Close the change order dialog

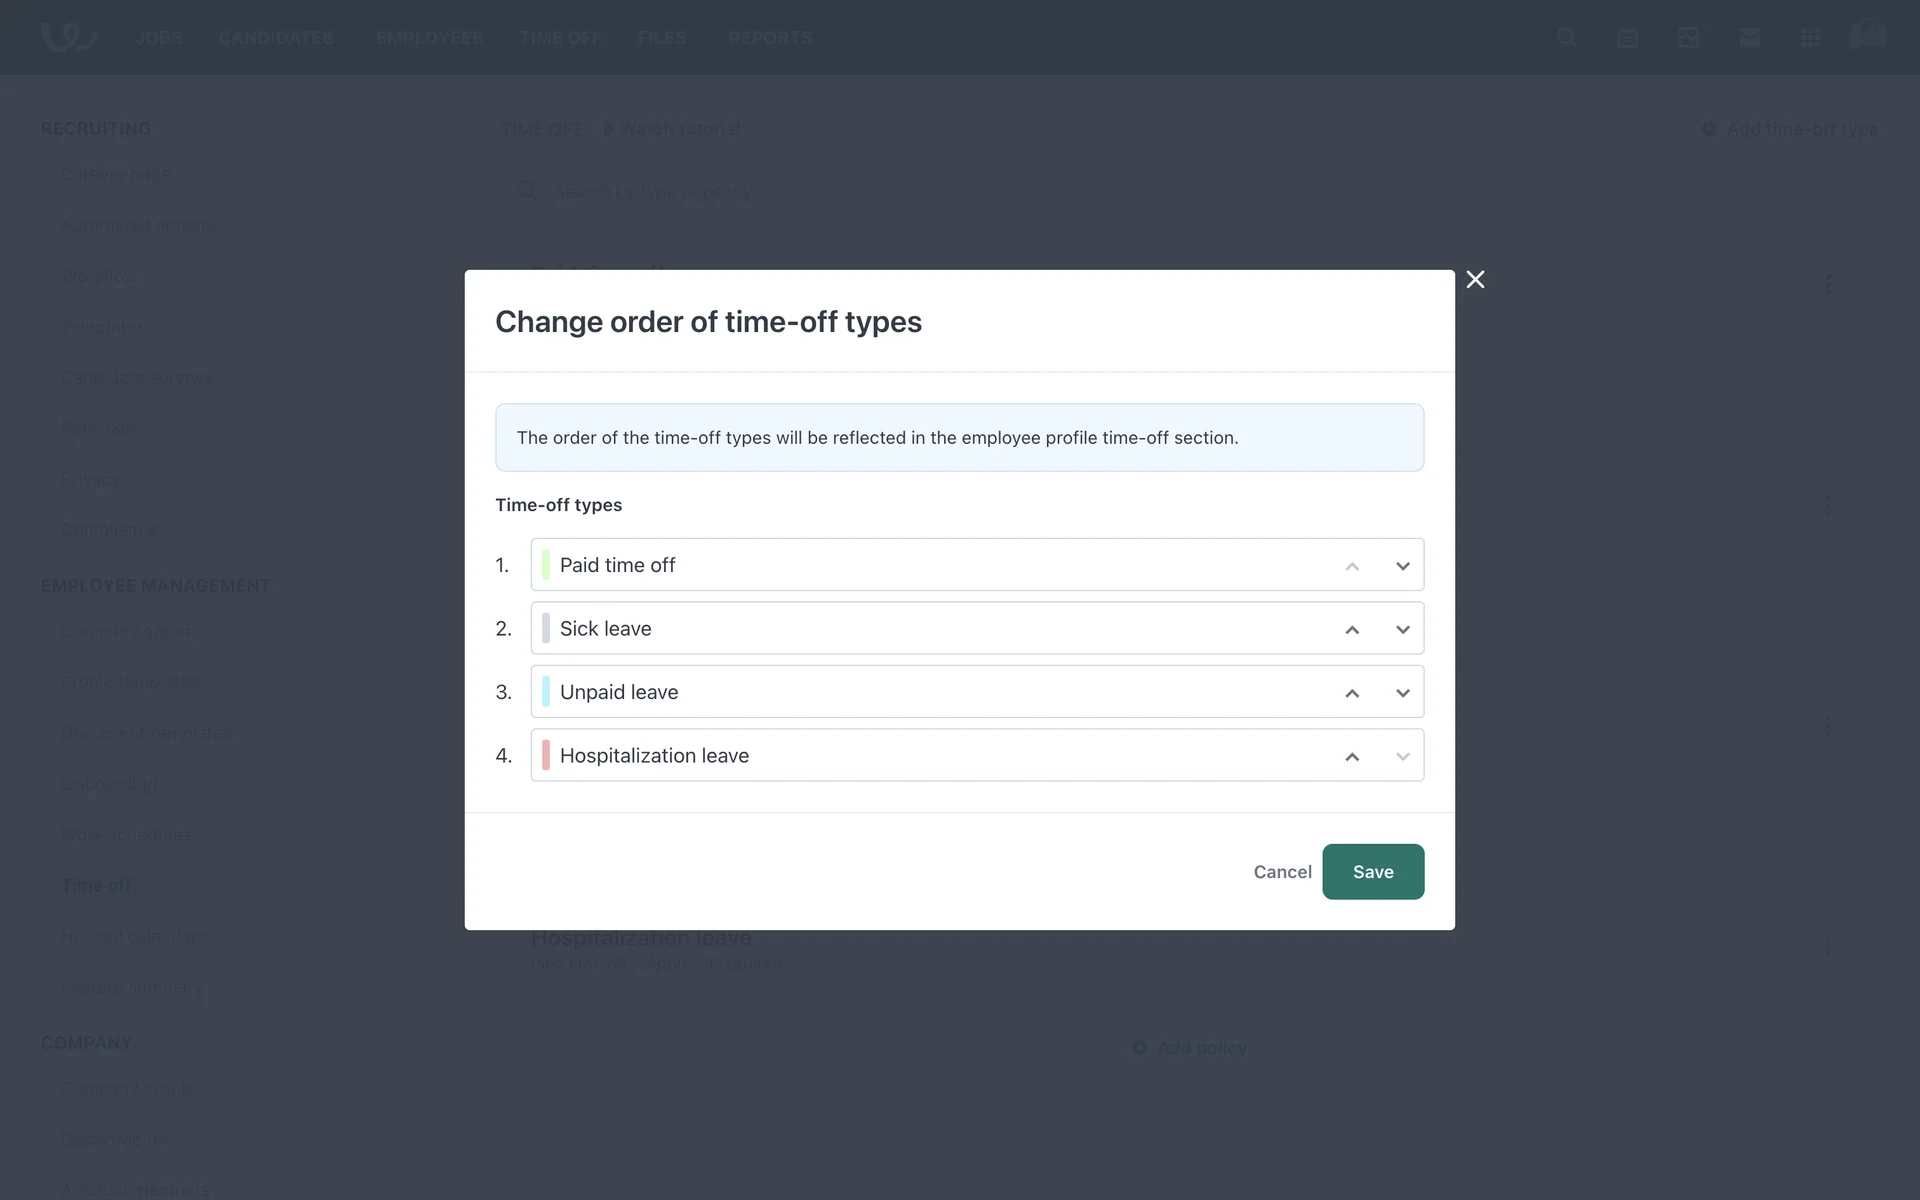pyautogui.click(x=1475, y=280)
